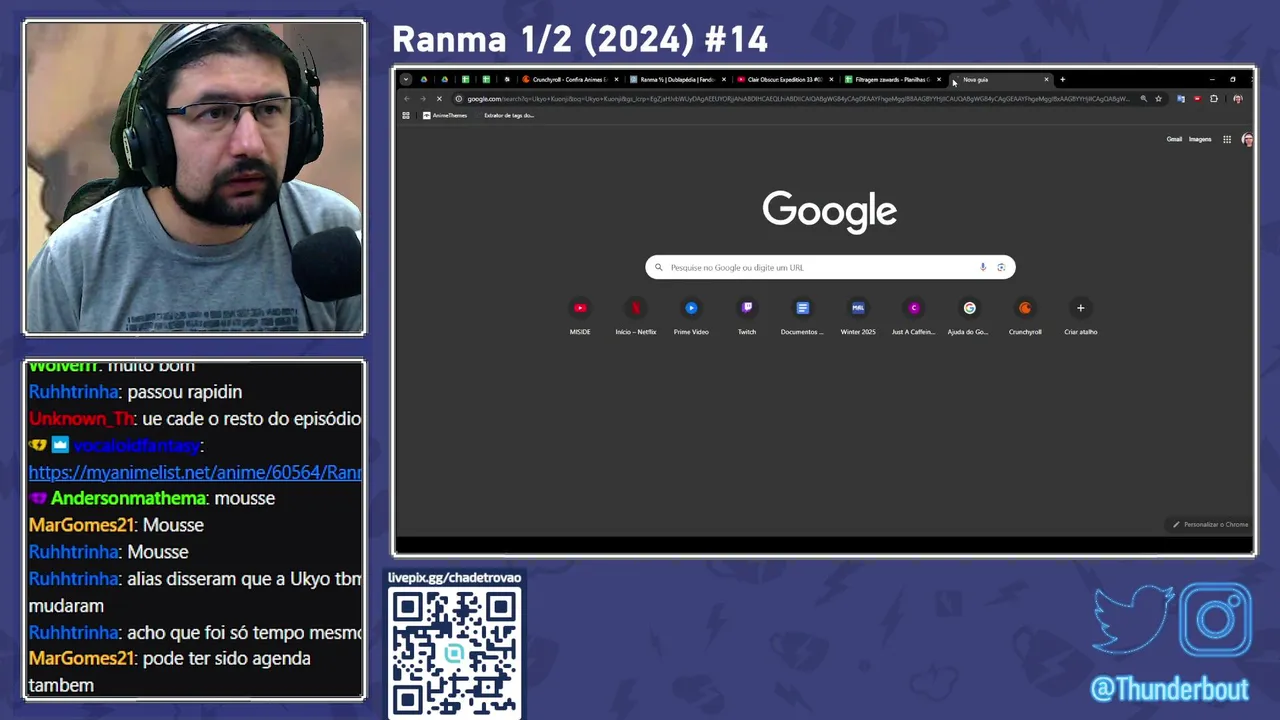Screen dimensions: 1280x720
Task: Open Imagens link
Action: pyautogui.click(x=1200, y=139)
